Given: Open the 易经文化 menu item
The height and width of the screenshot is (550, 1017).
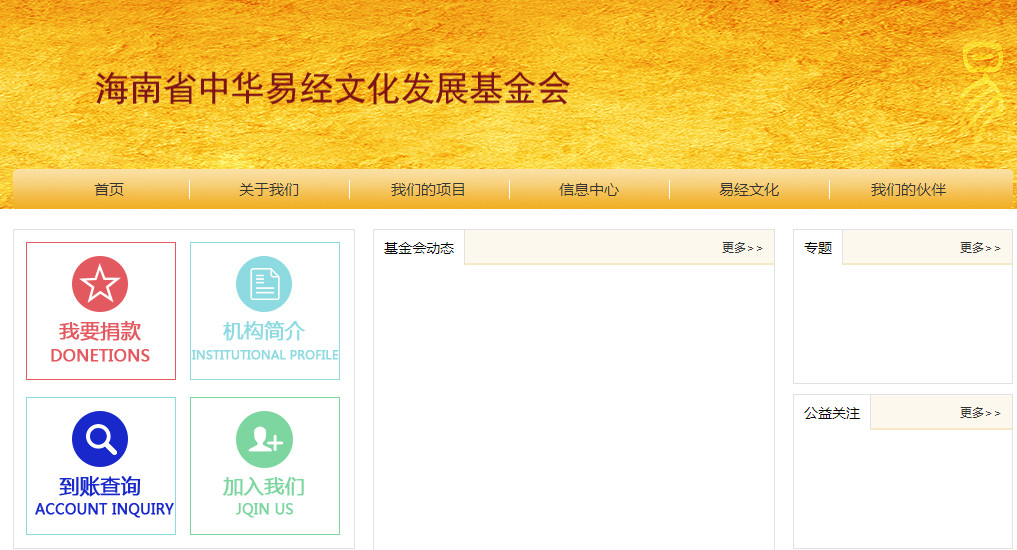Looking at the screenshot, I should point(749,189).
